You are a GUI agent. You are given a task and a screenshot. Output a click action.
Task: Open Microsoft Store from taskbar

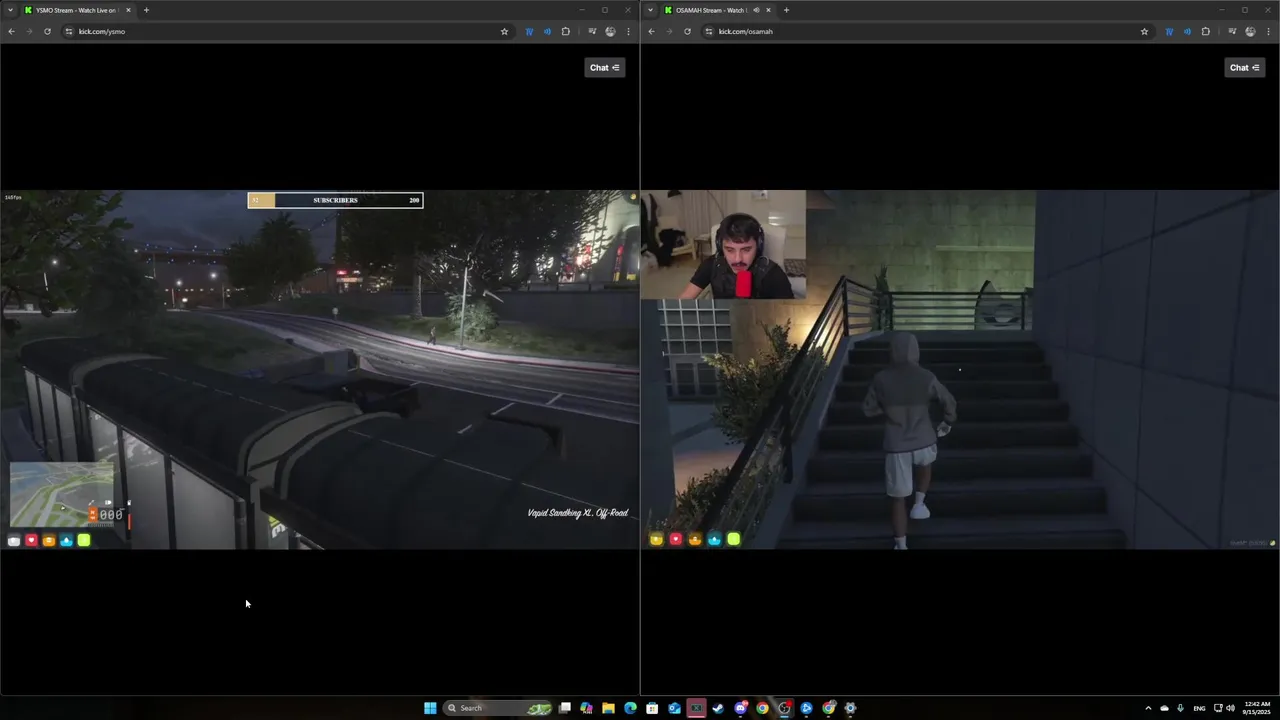pyautogui.click(x=652, y=708)
